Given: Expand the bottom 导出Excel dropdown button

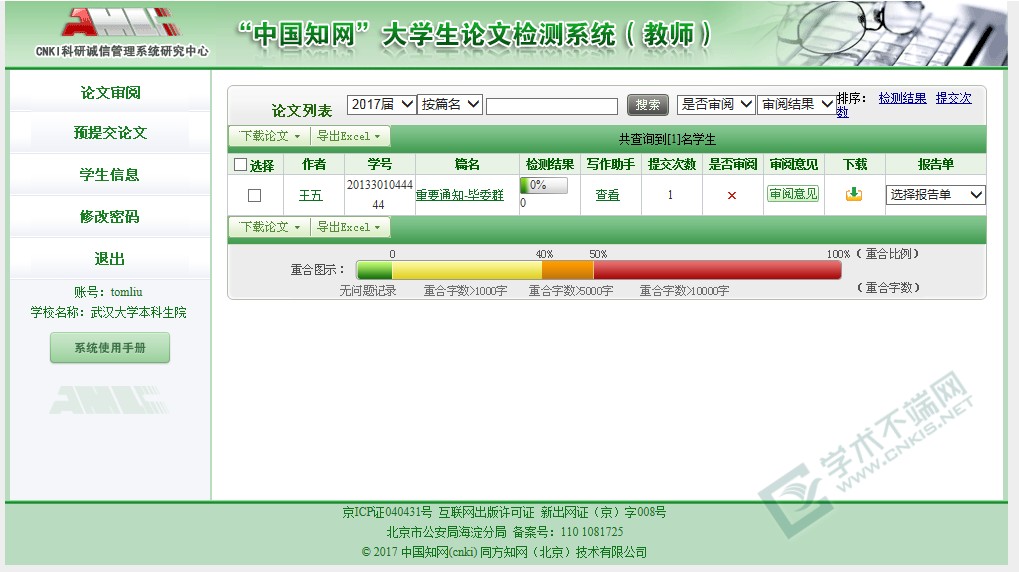Looking at the screenshot, I should click(350, 227).
